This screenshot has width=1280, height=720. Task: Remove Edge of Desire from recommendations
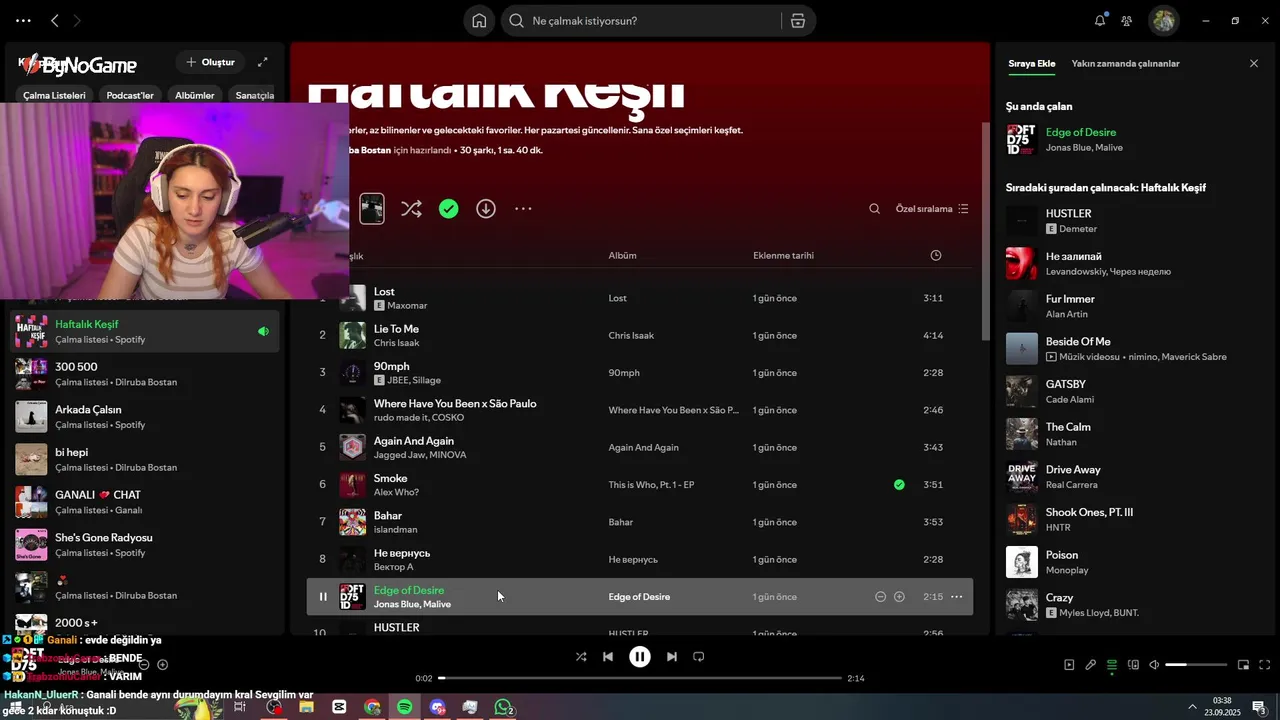pos(880,597)
